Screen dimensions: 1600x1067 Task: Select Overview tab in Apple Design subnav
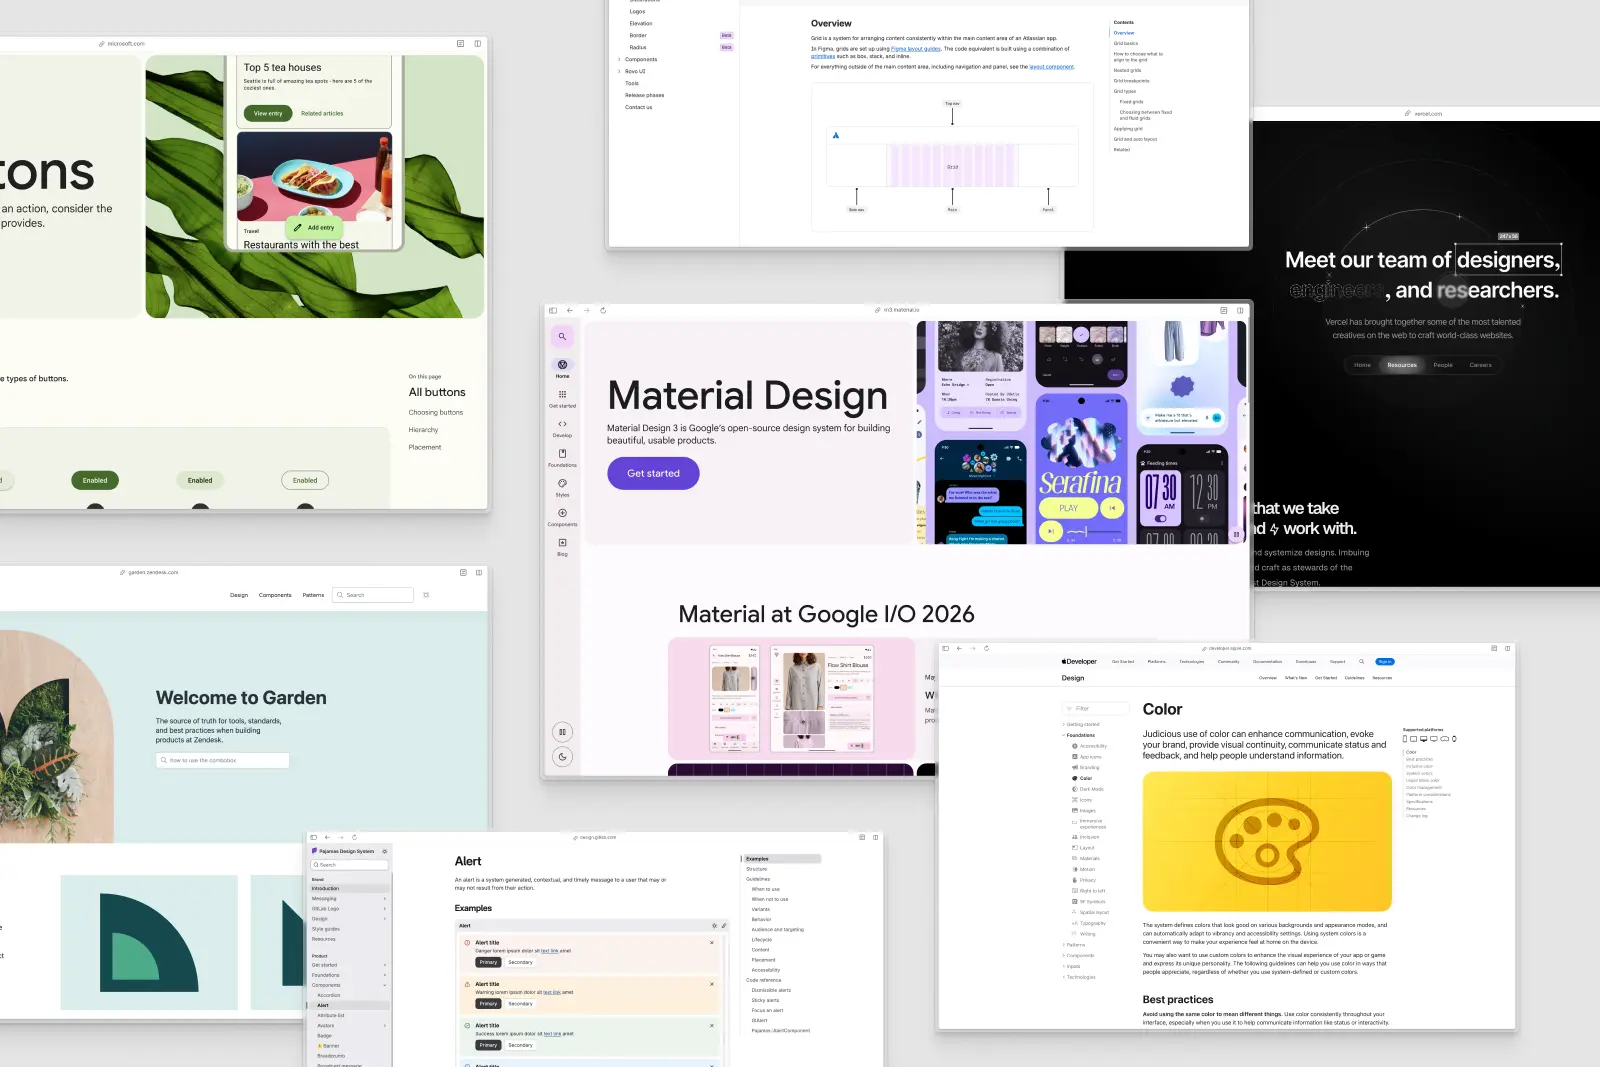pyautogui.click(x=1267, y=678)
